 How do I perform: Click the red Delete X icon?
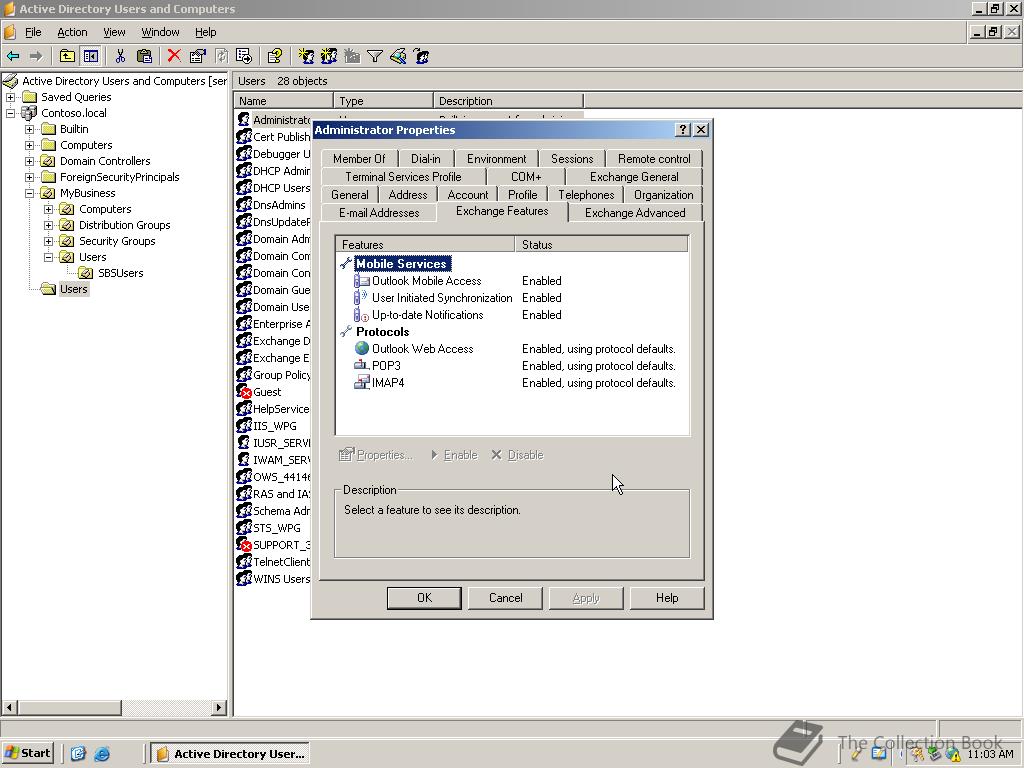click(174, 56)
